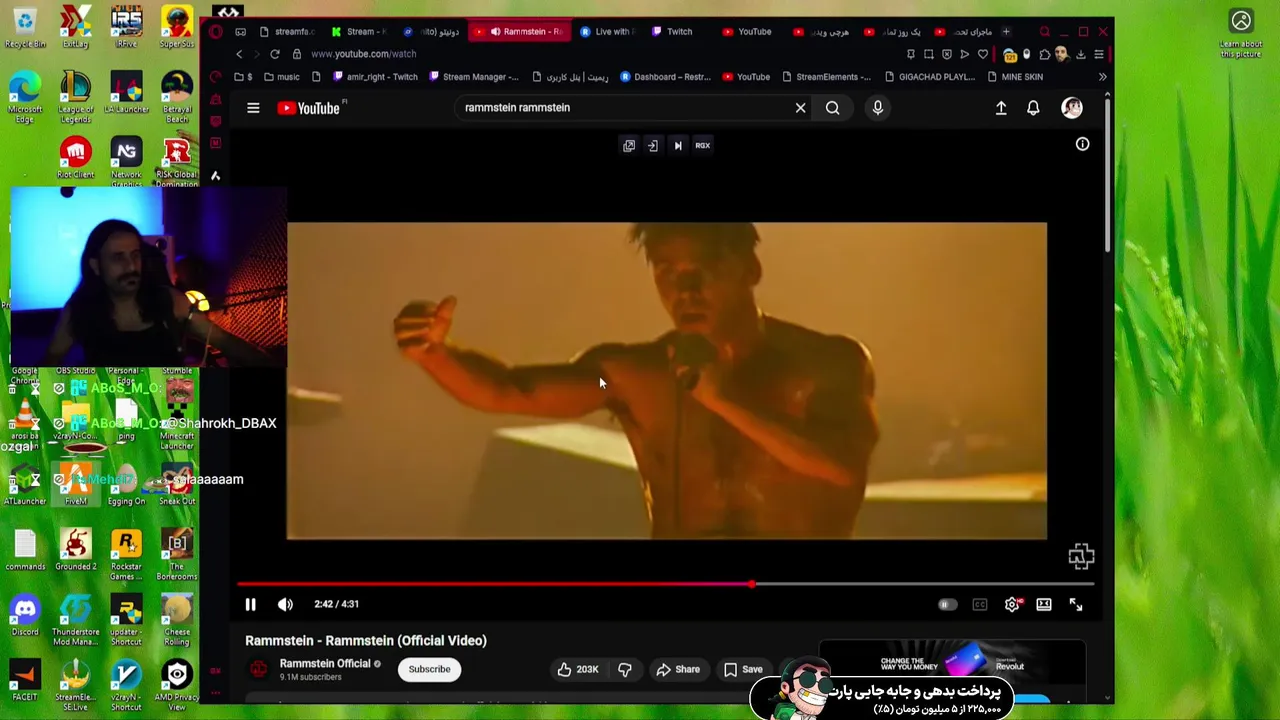Click the sign-in arrow overlay icon
This screenshot has width=1280, height=720.
pyautogui.click(x=653, y=145)
